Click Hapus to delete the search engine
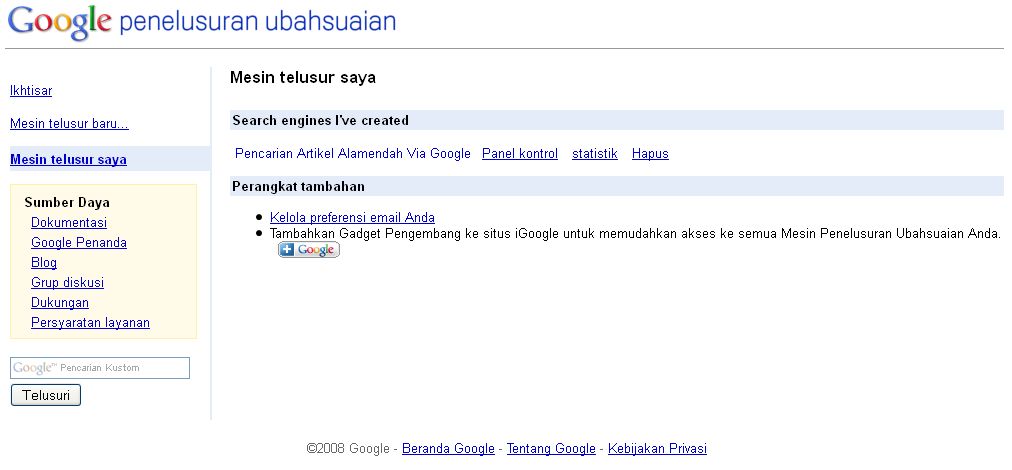 pos(650,154)
